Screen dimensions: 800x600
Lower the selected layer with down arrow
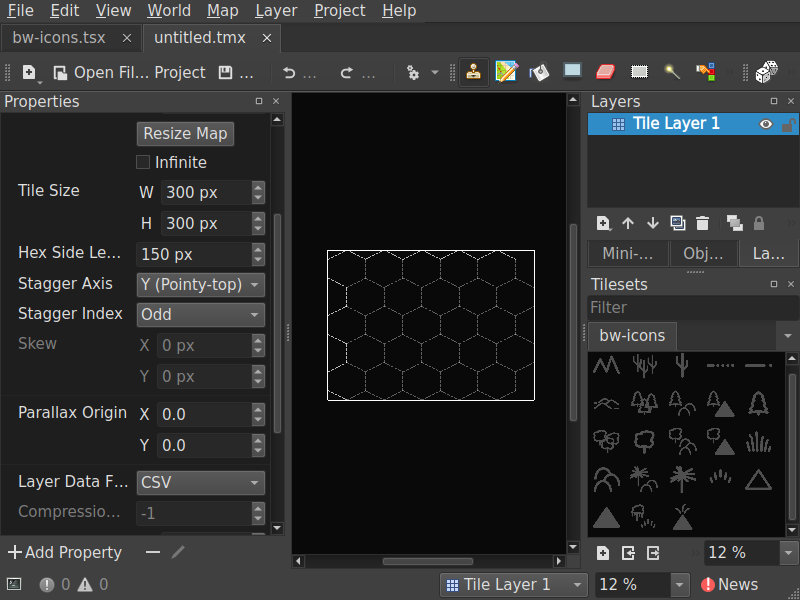(653, 223)
